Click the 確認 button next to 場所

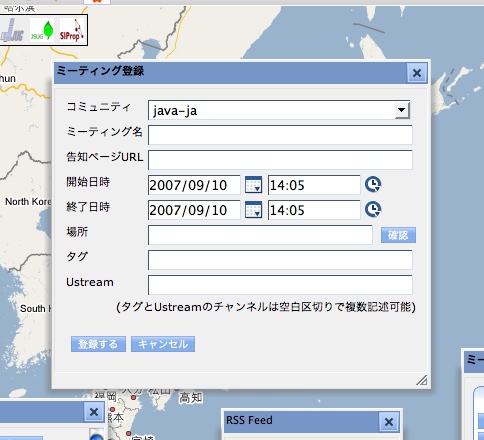coord(398,235)
